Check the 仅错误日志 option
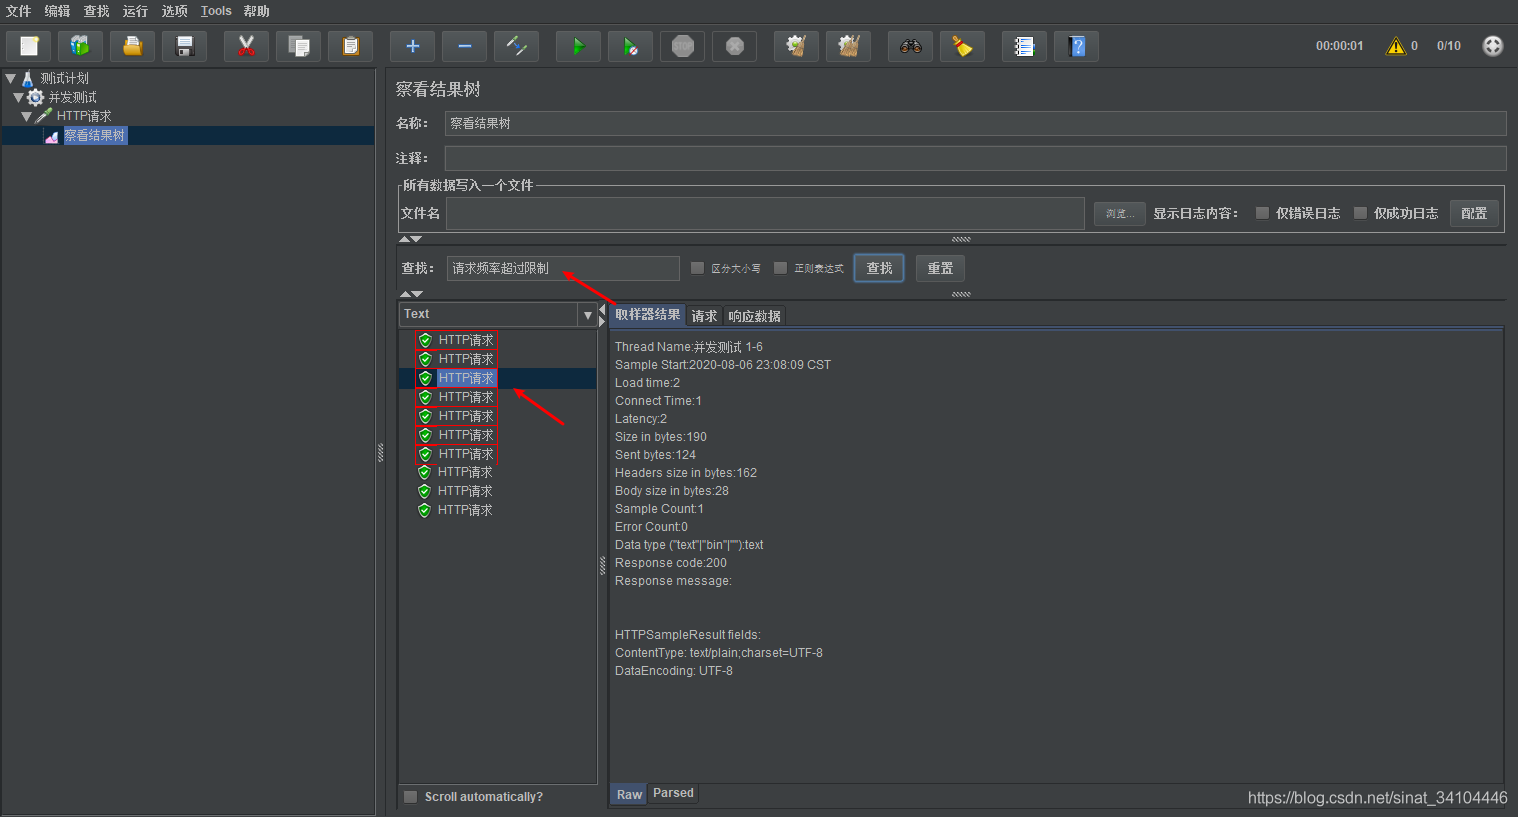The height and width of the screenshot is (817, 1518). click(1263, 212)
